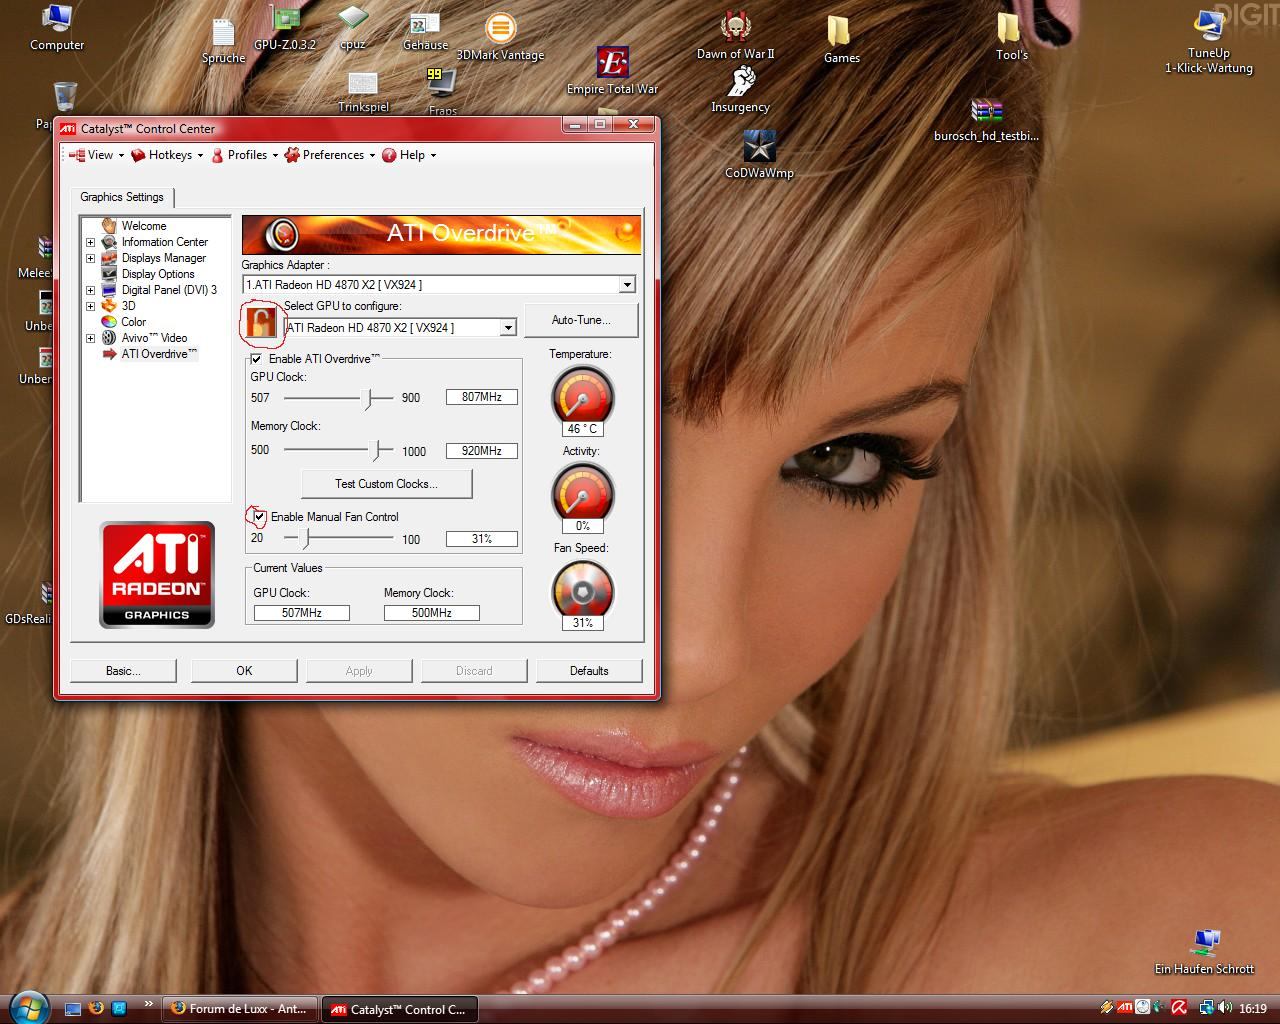The image size is (1280, 1024).
Task: Click the Memory Clock 920MHz value field
Action: (482, 451)
